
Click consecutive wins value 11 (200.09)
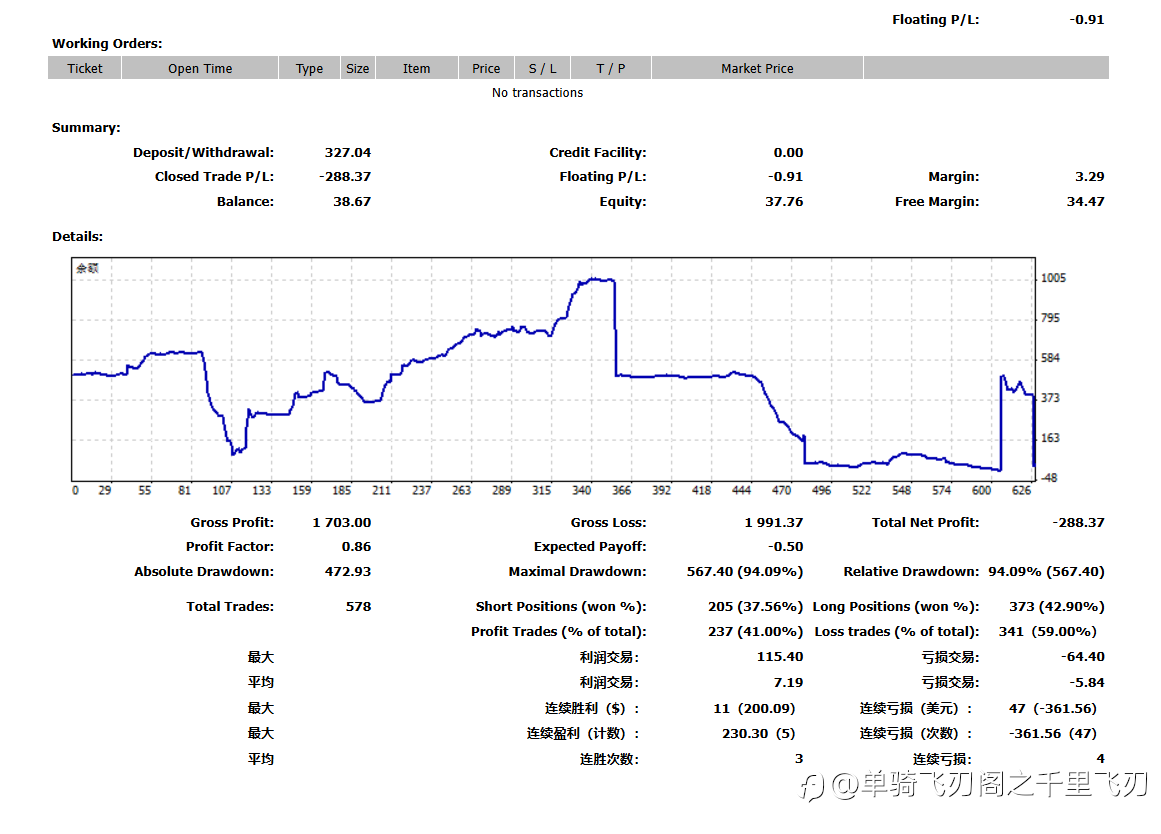pos(755,709)
